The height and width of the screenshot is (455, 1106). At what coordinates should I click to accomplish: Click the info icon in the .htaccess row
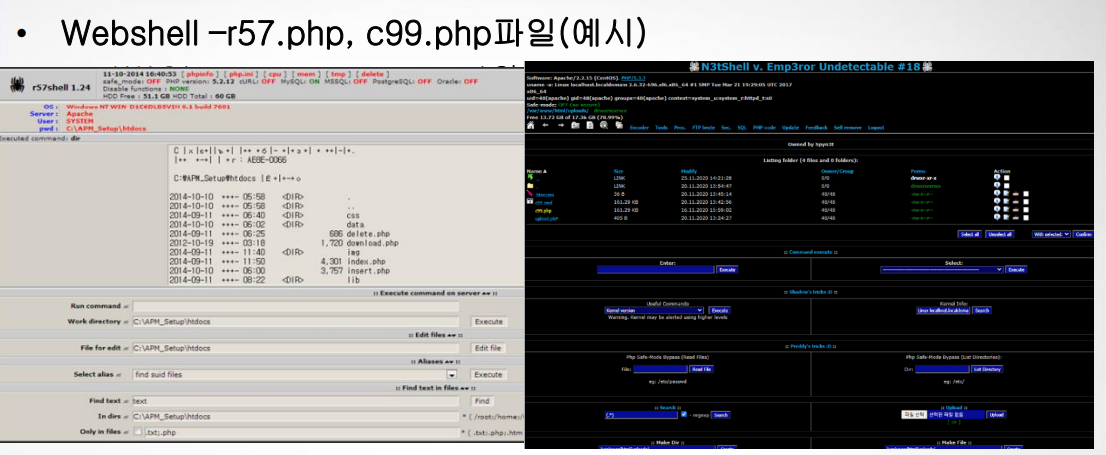997,193
